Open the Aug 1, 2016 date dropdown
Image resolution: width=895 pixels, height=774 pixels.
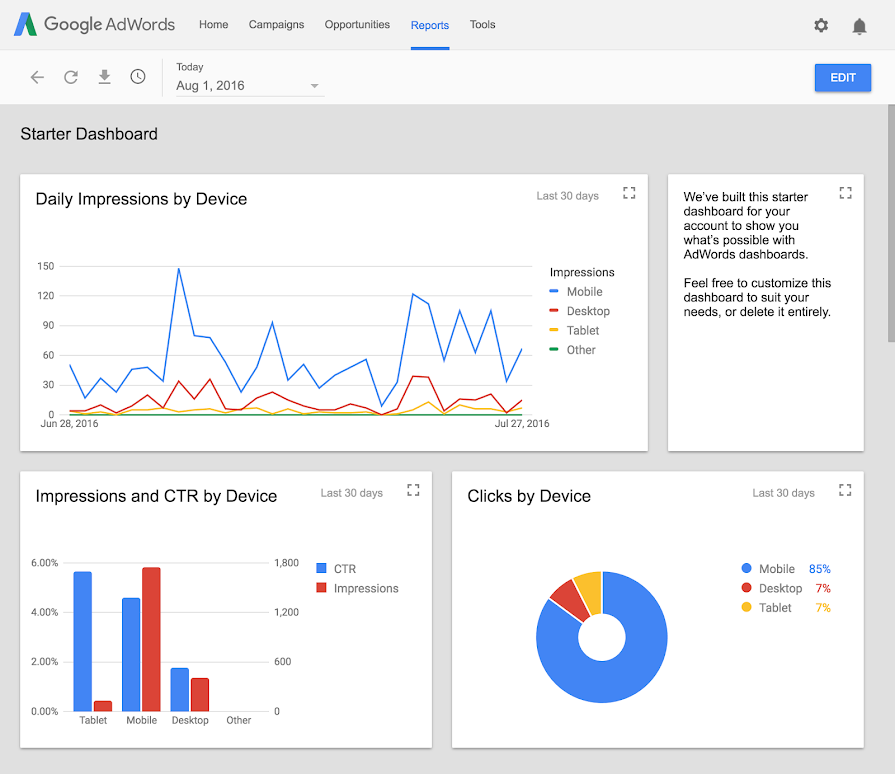pyautogui.click(x=250, y=86)
